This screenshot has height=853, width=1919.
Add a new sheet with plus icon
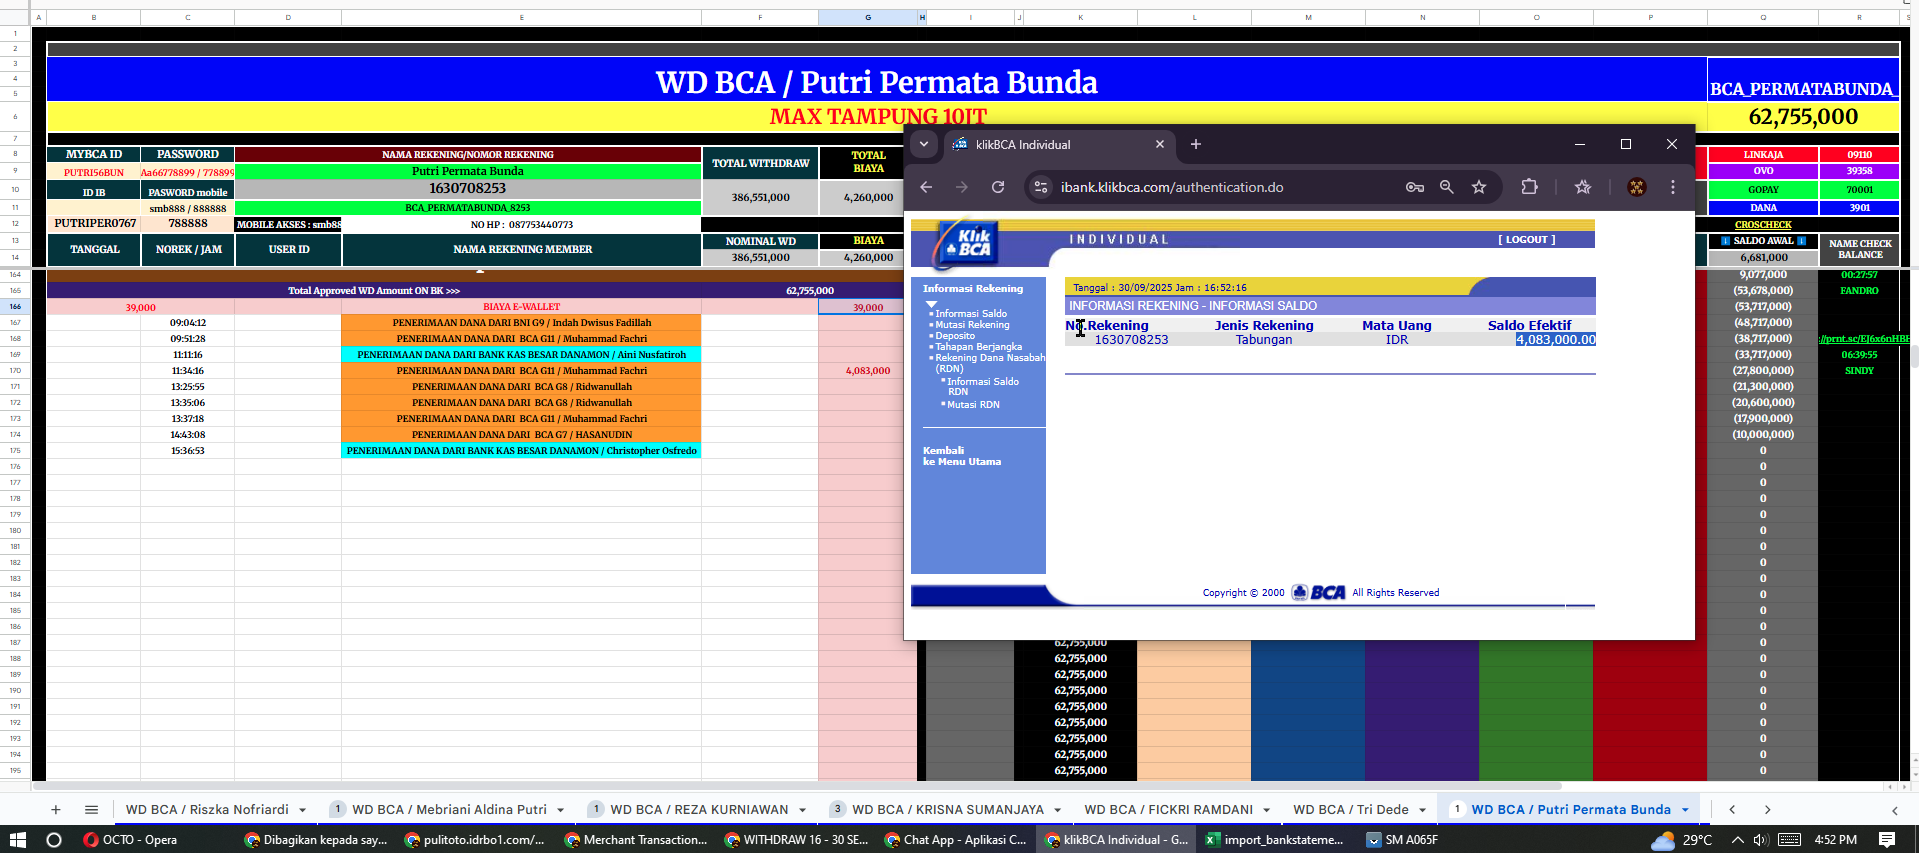pyautogui.click(x=56, y=810)
